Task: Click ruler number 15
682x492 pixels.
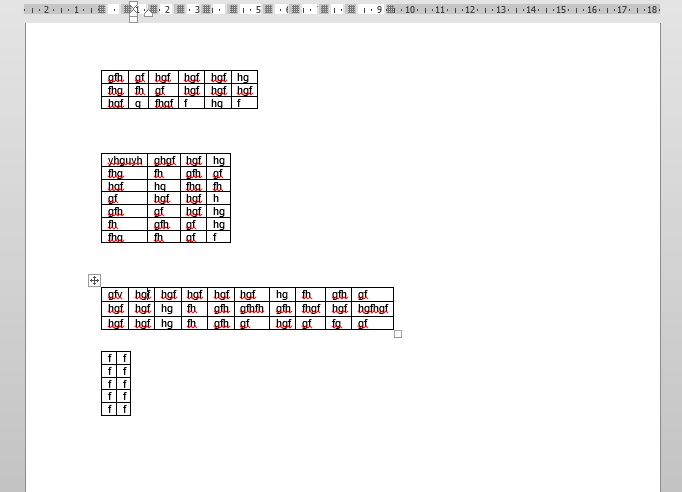Action: (561, 9)
